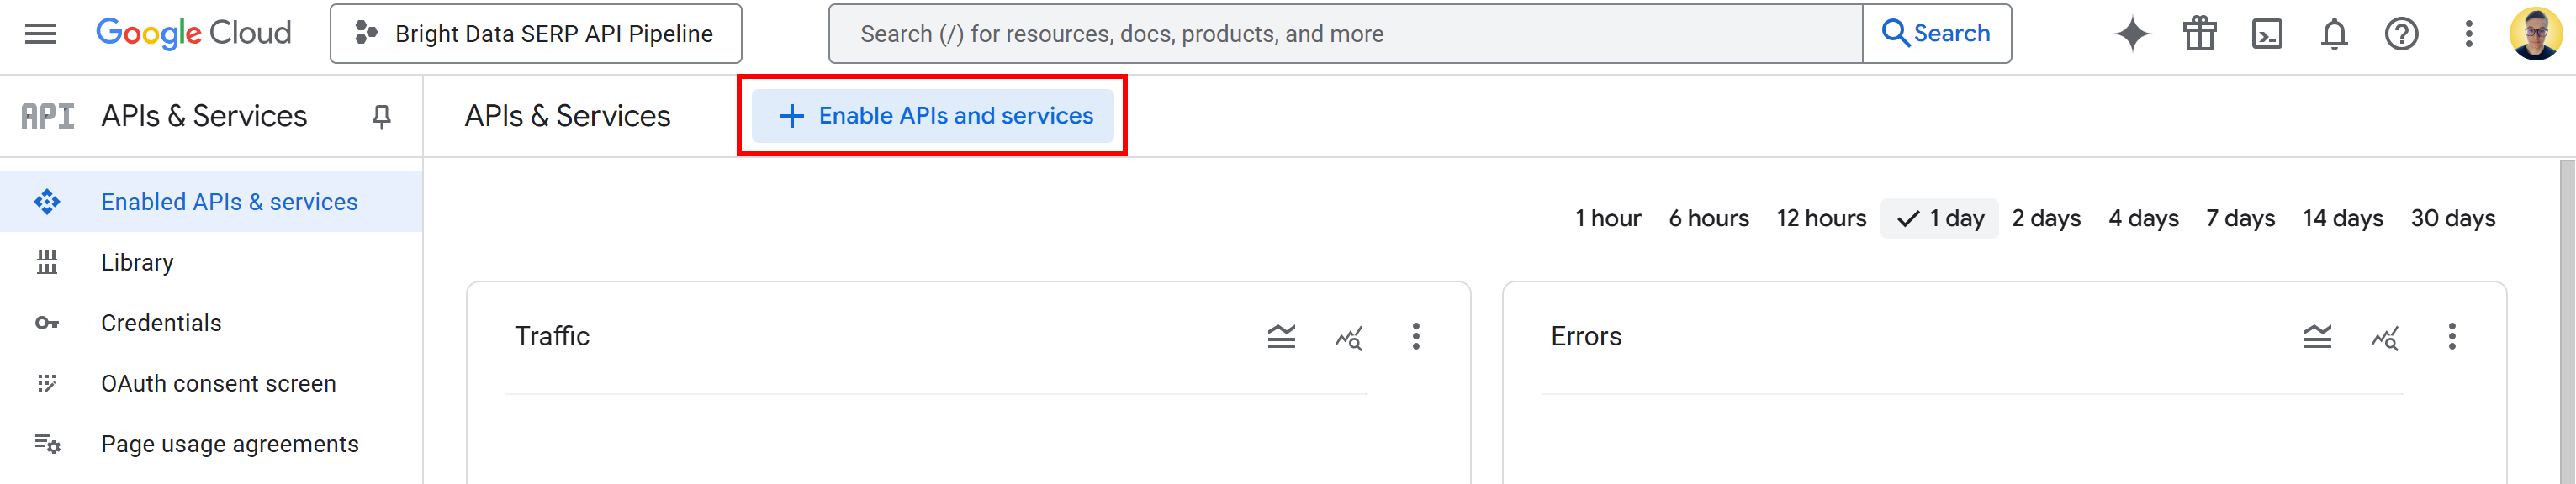Open the Errors card overflow menu
Viewport: 2576px width, 484px height.
pyautogui.click(x=2453, y=338)
